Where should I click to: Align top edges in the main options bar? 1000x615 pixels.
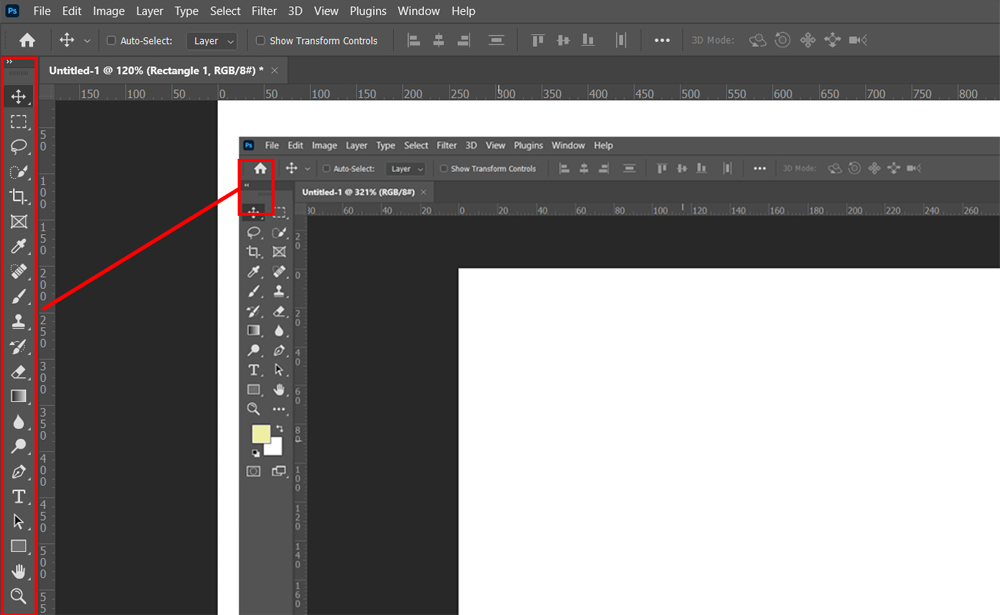click(x=538, y=40)
